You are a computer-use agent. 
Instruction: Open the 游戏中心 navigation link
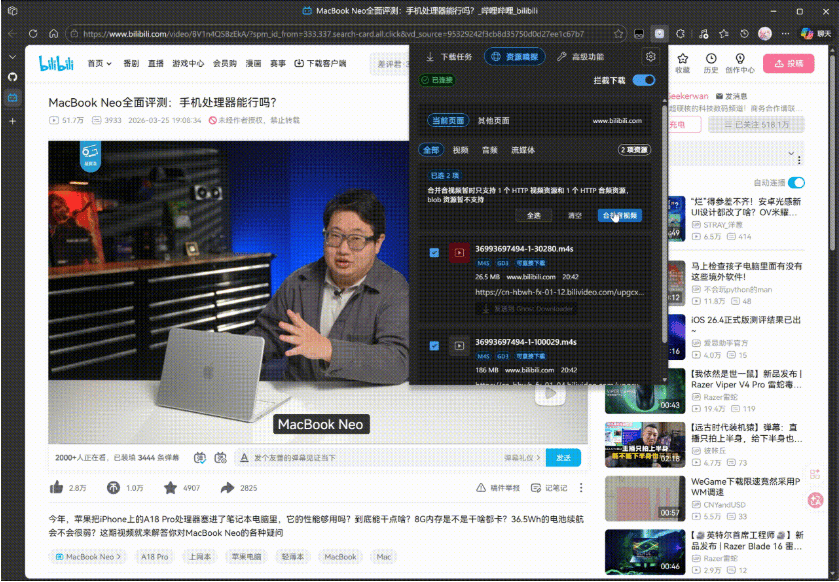click(188, 63)
